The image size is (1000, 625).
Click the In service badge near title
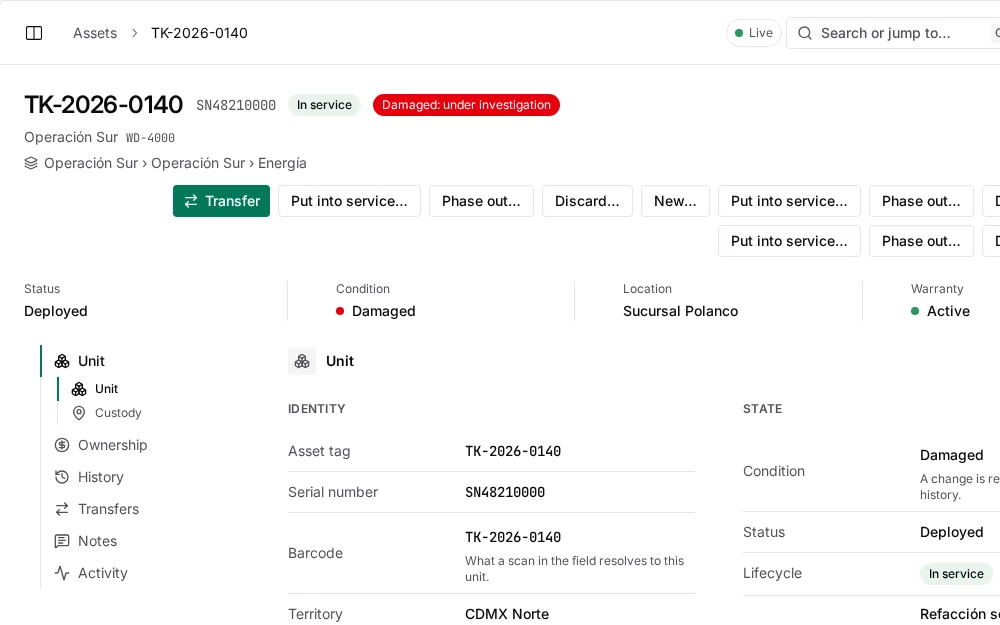[x=324, y=105]
